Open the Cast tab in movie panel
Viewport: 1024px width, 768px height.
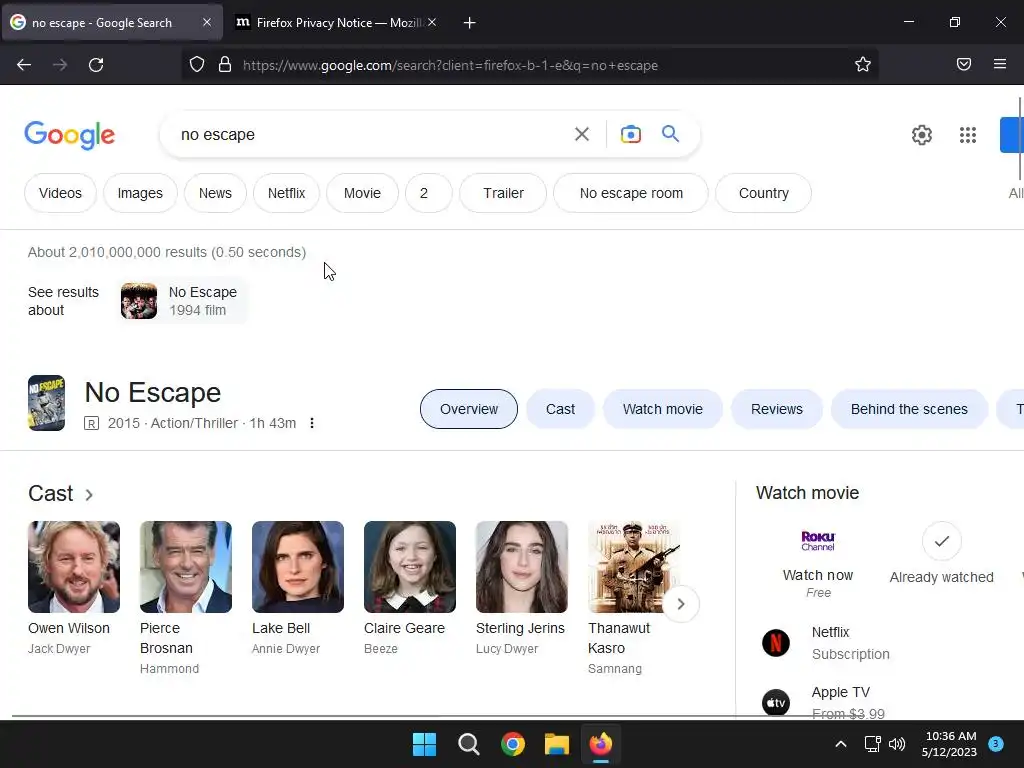pos(560,409)
